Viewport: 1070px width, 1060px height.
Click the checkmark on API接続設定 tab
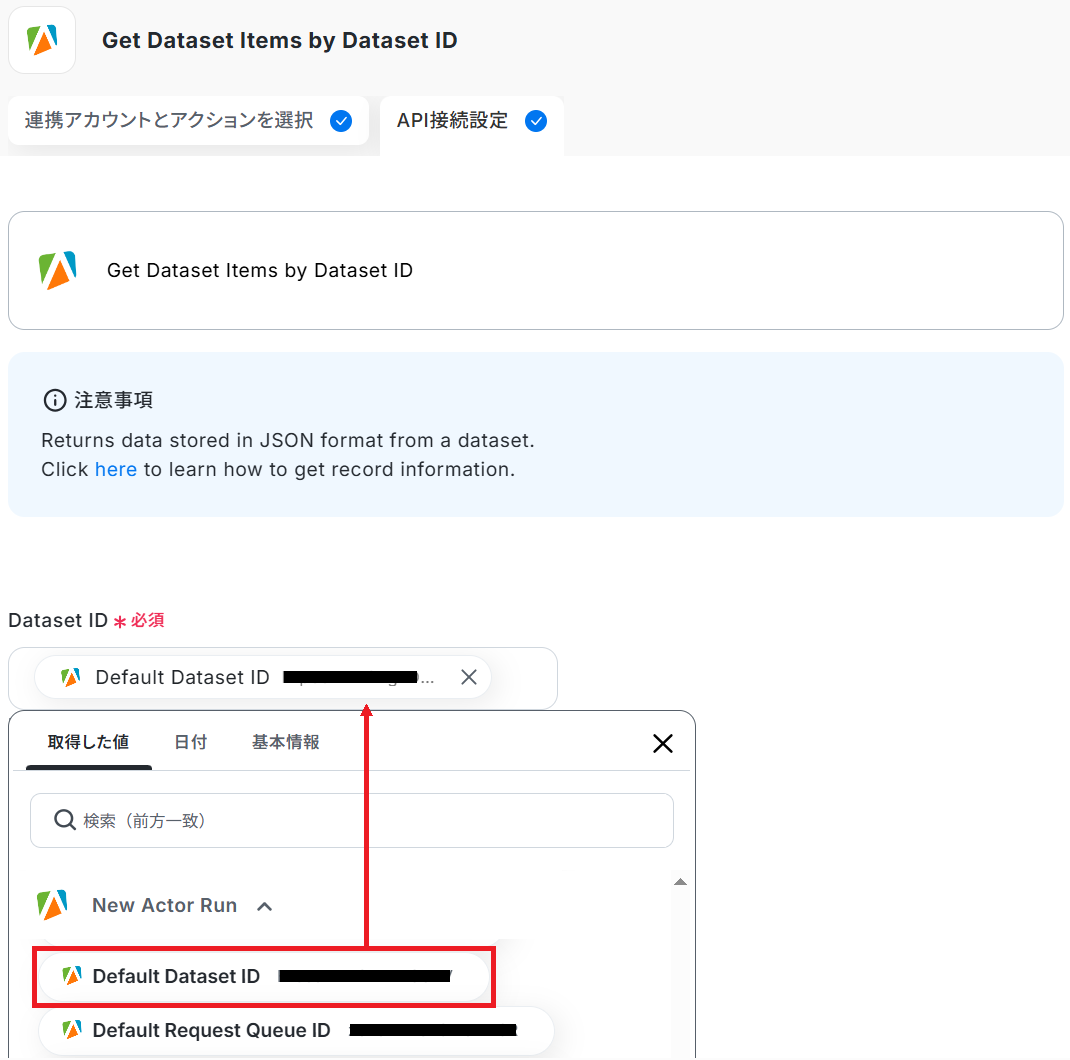(x=536, y=121)
